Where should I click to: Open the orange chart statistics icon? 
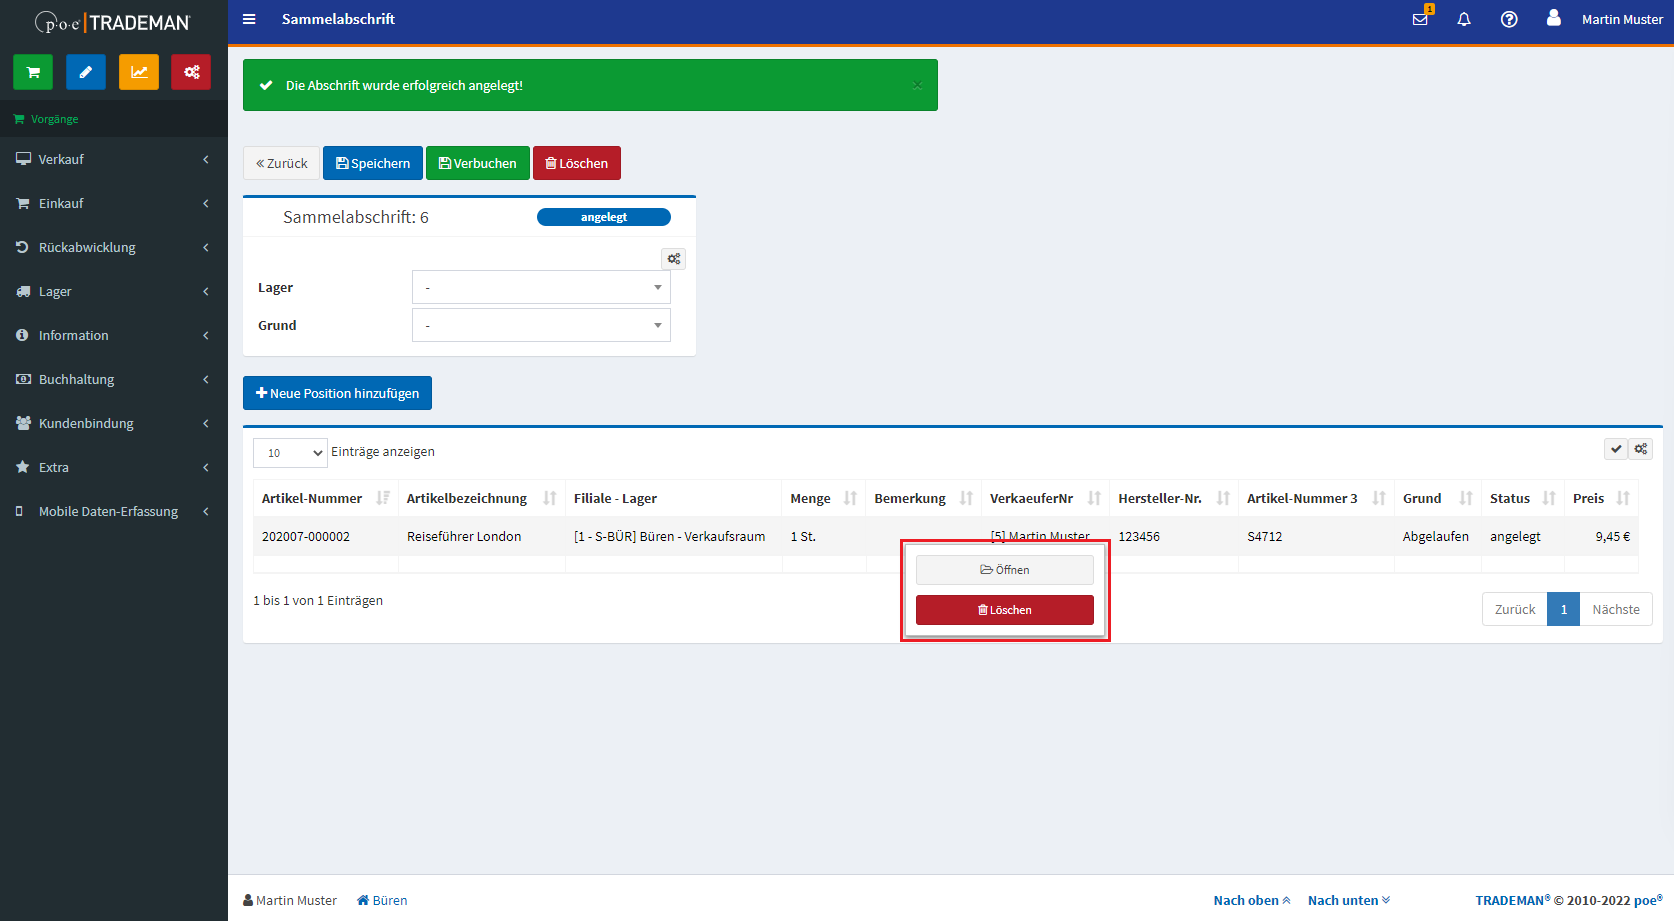pos(139,72)
